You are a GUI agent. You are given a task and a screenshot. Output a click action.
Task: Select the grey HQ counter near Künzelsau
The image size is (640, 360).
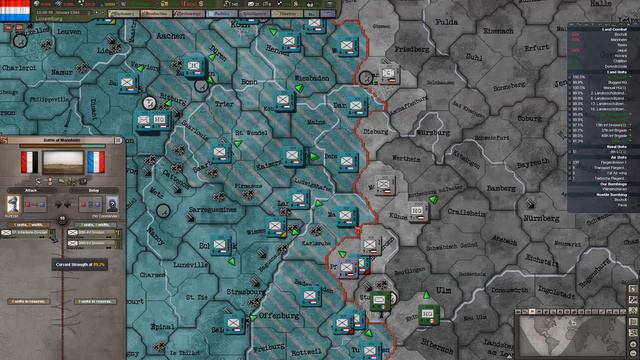click(418, 212)
